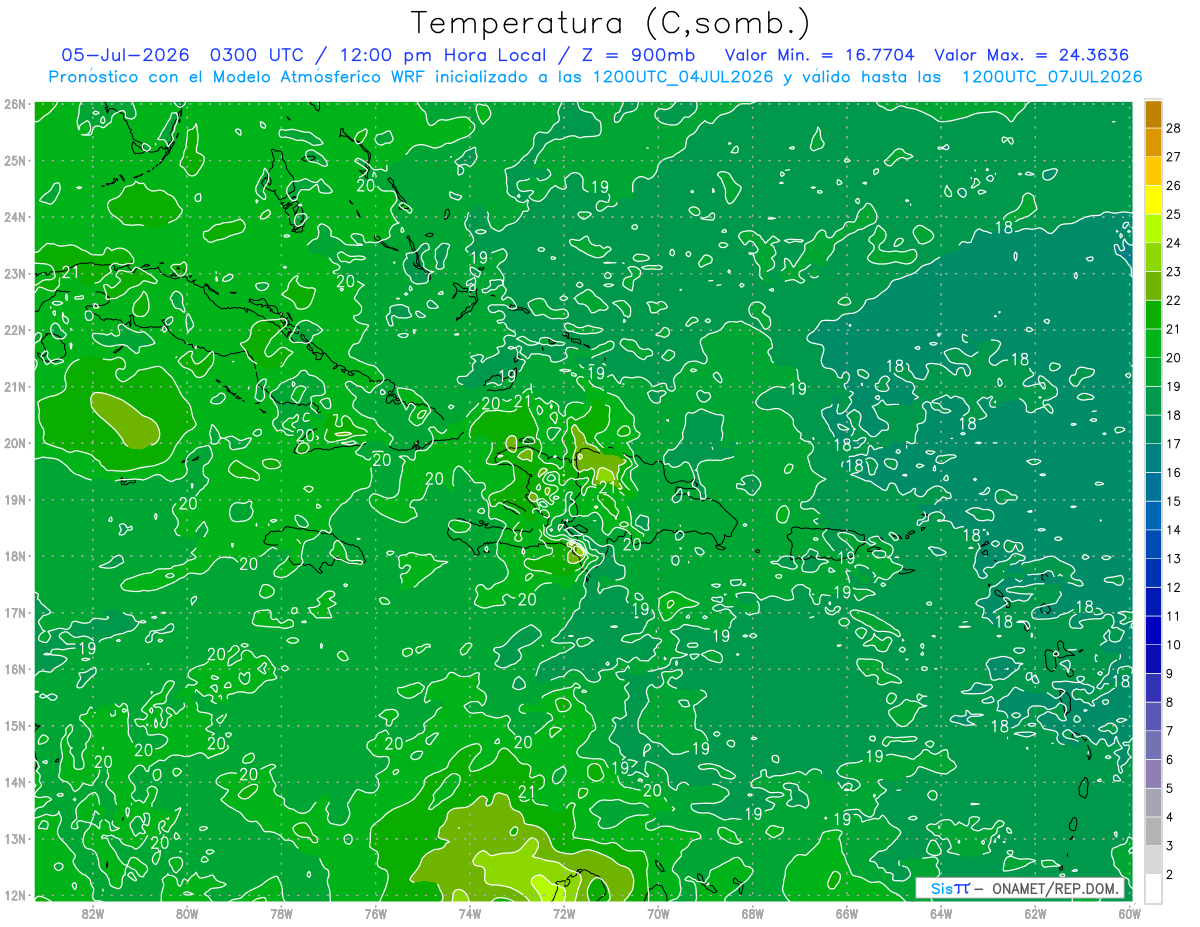Click "Valor Min. = 16.7704" text
Viewport: 1200px width, 927px height.
pos(821,55)
